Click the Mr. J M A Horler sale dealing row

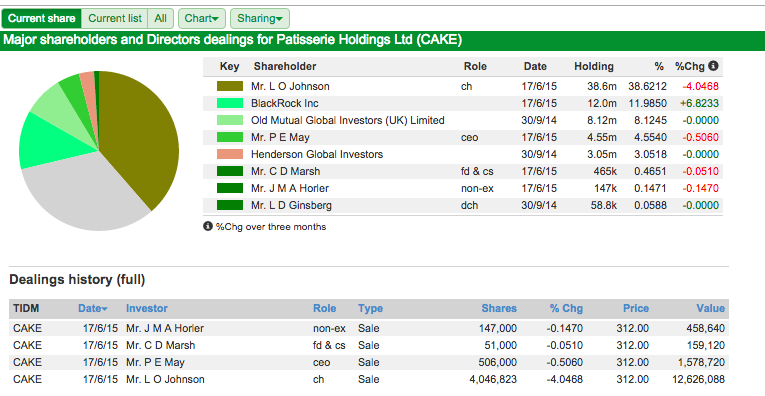(369, 328)
